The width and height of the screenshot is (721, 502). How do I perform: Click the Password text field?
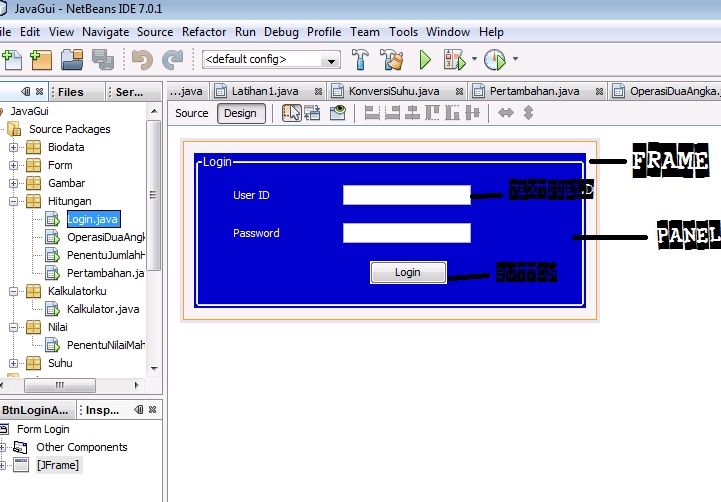406,233
